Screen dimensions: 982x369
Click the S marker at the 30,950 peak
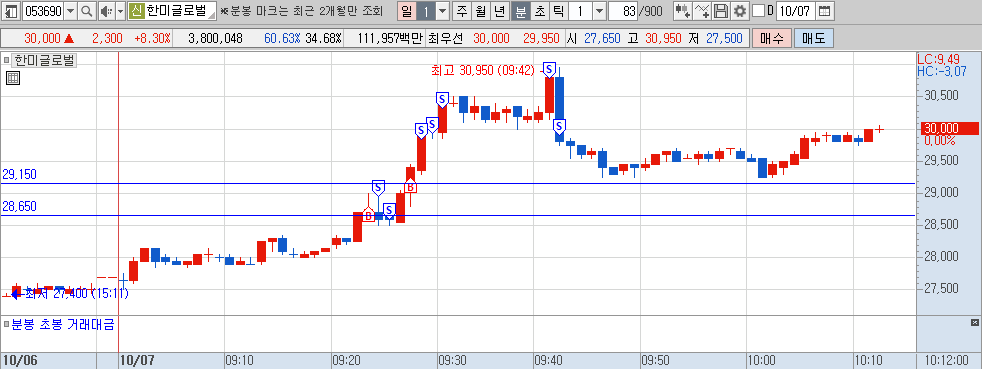[549, 69]
